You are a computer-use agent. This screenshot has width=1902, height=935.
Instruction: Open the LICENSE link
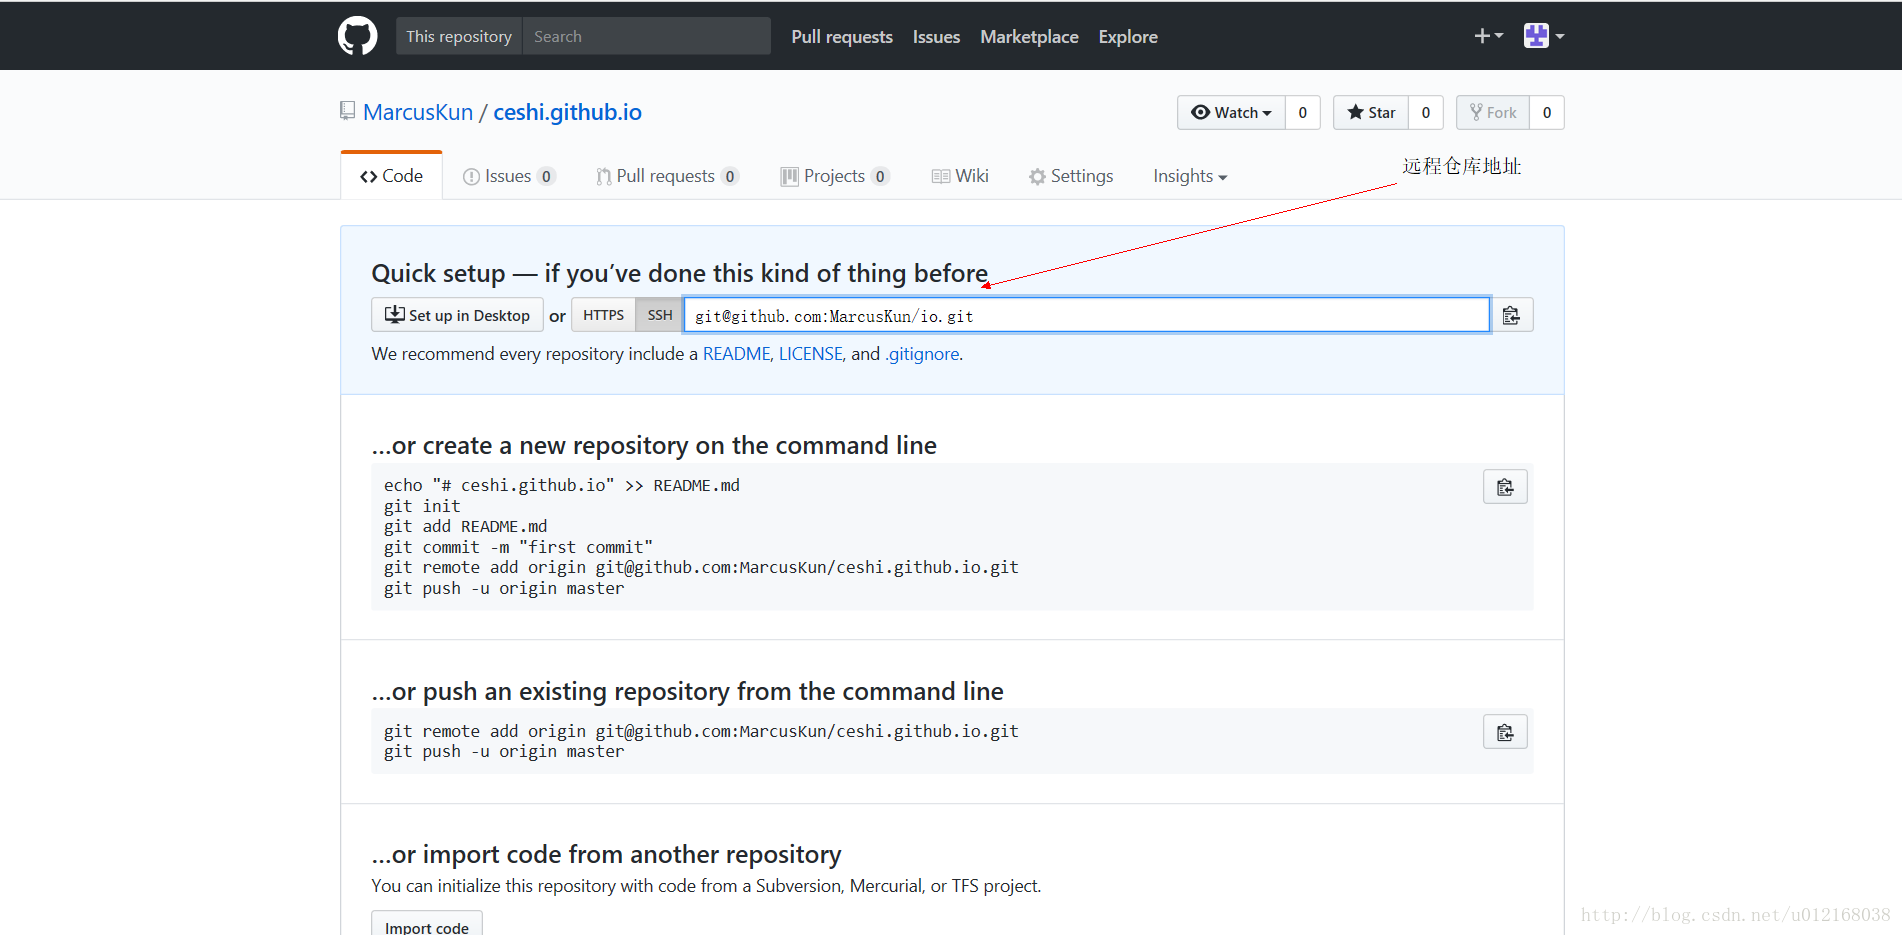[811, 354]
